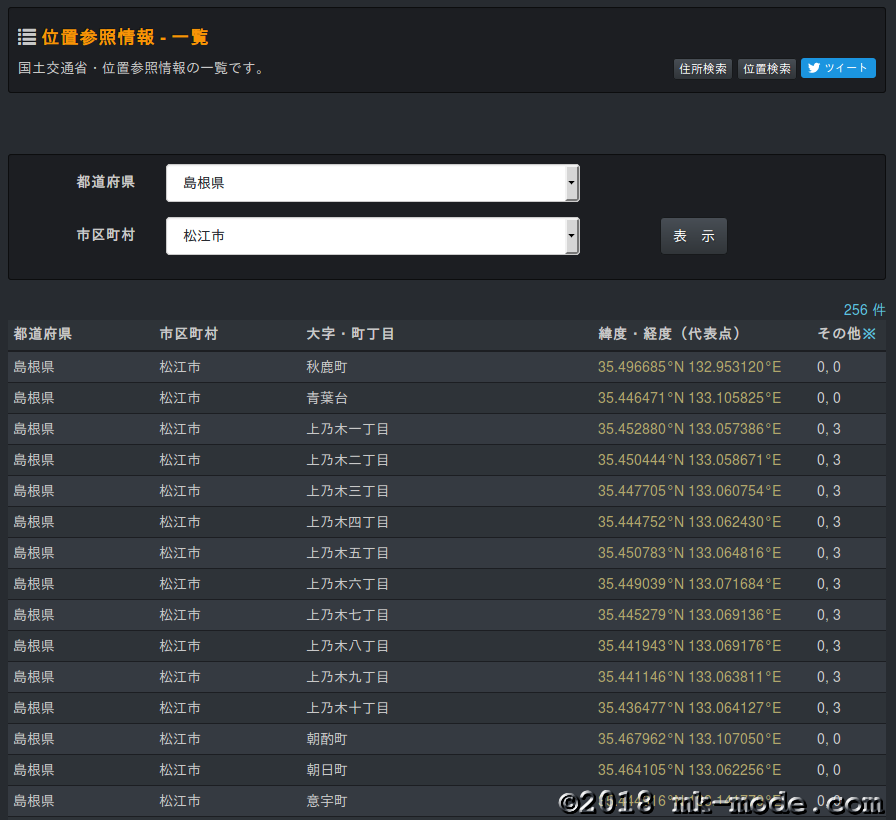Select the coordinates for 朝酌町

pyautogui.click(x=689, y=739)
